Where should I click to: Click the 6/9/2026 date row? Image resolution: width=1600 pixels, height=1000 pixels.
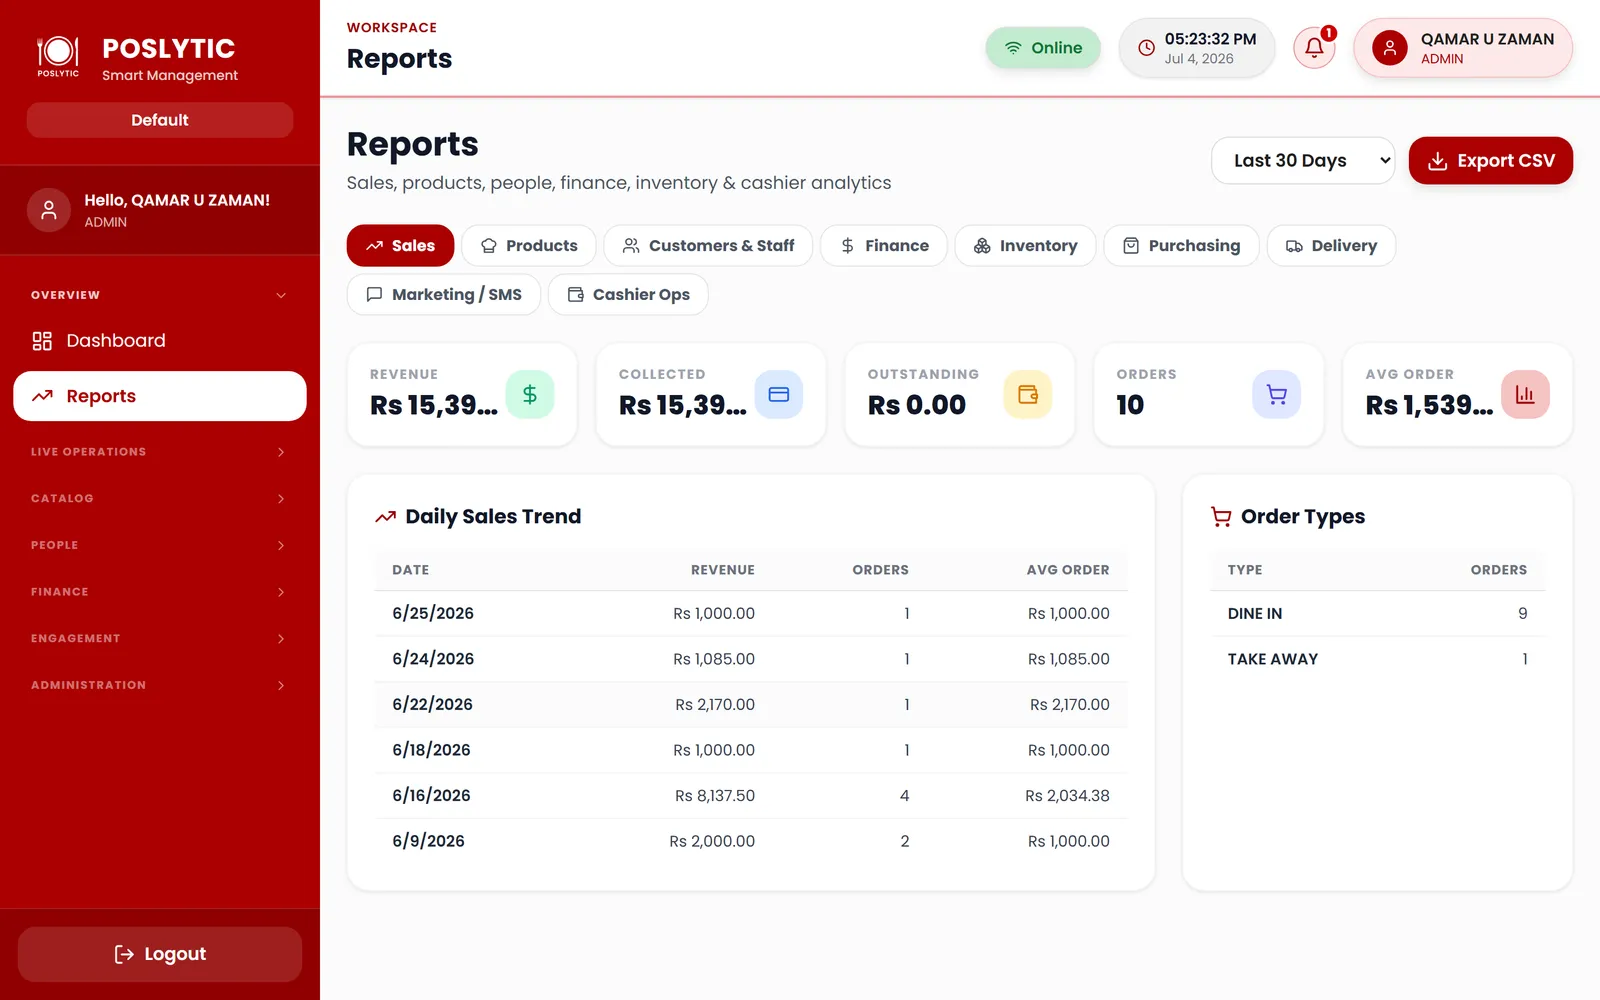751,841
